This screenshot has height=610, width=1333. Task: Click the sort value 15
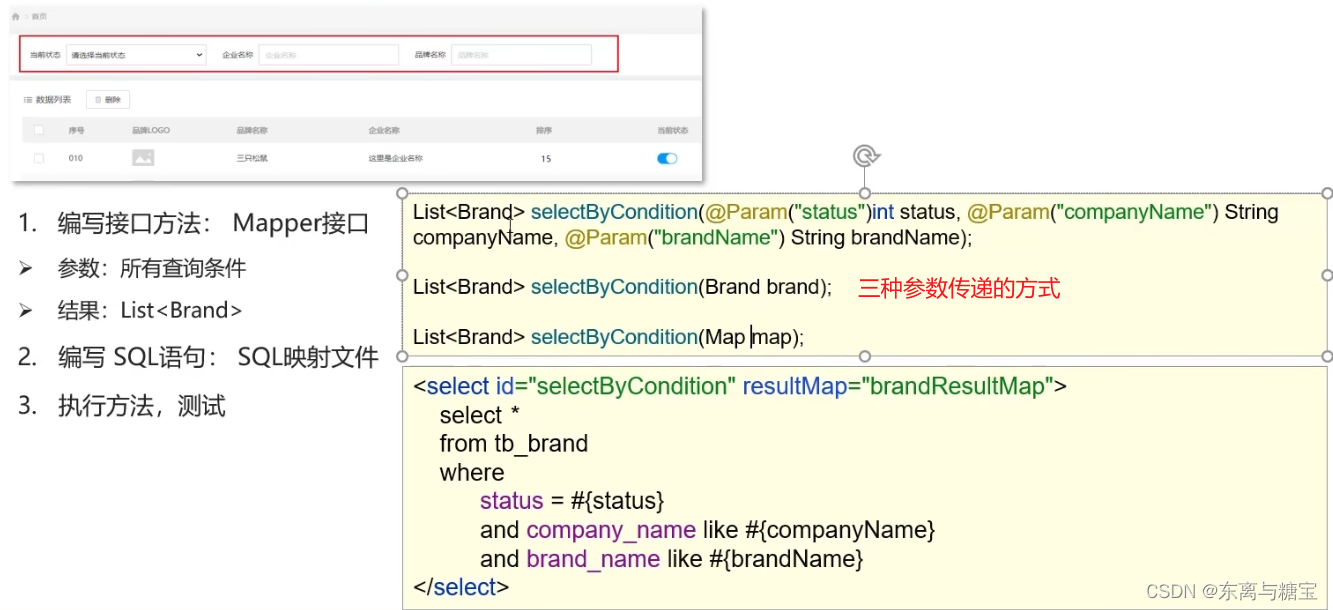click(546, 158)
